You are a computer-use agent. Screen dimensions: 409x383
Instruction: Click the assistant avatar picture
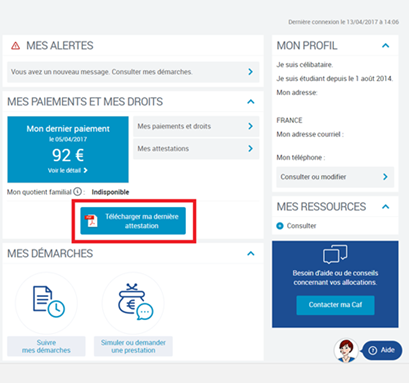click(346, 350)
